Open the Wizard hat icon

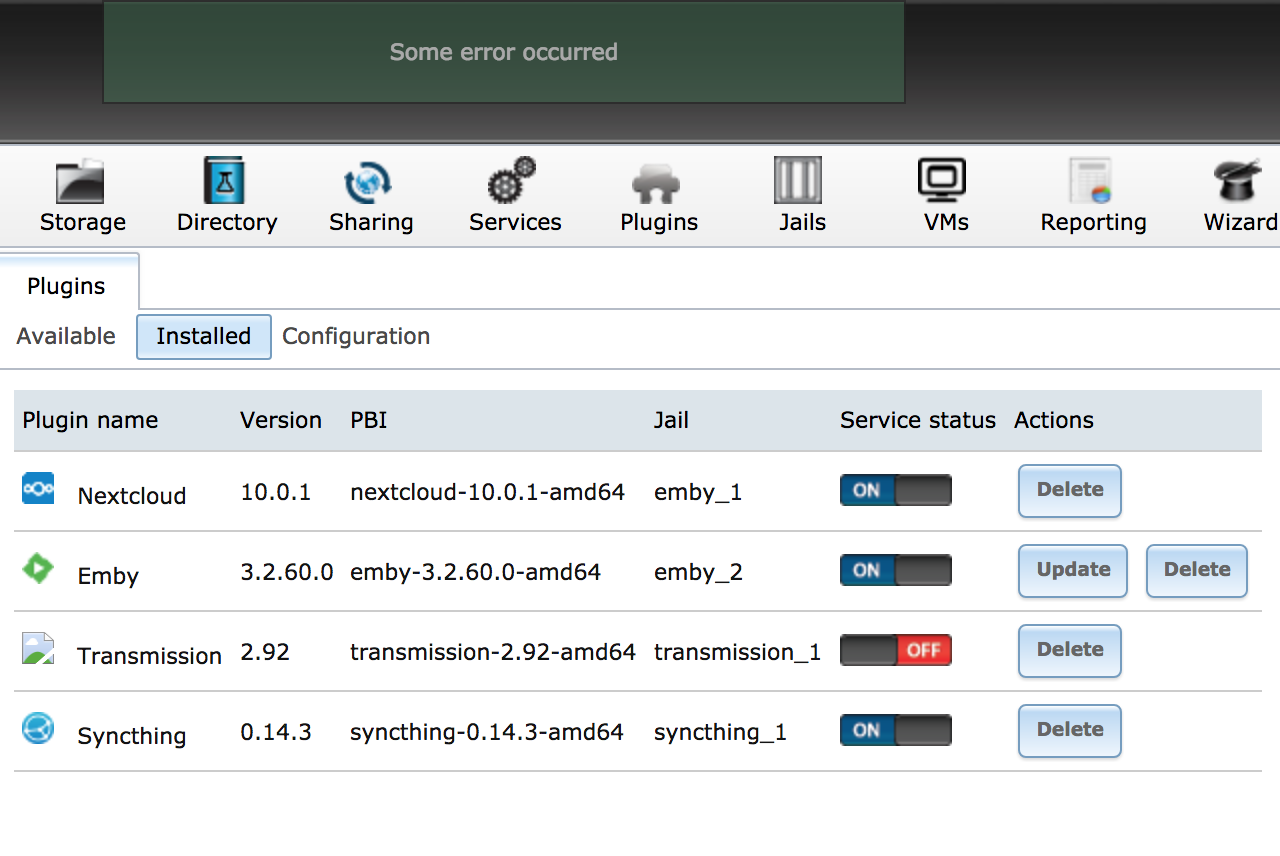coord(1238,181)
